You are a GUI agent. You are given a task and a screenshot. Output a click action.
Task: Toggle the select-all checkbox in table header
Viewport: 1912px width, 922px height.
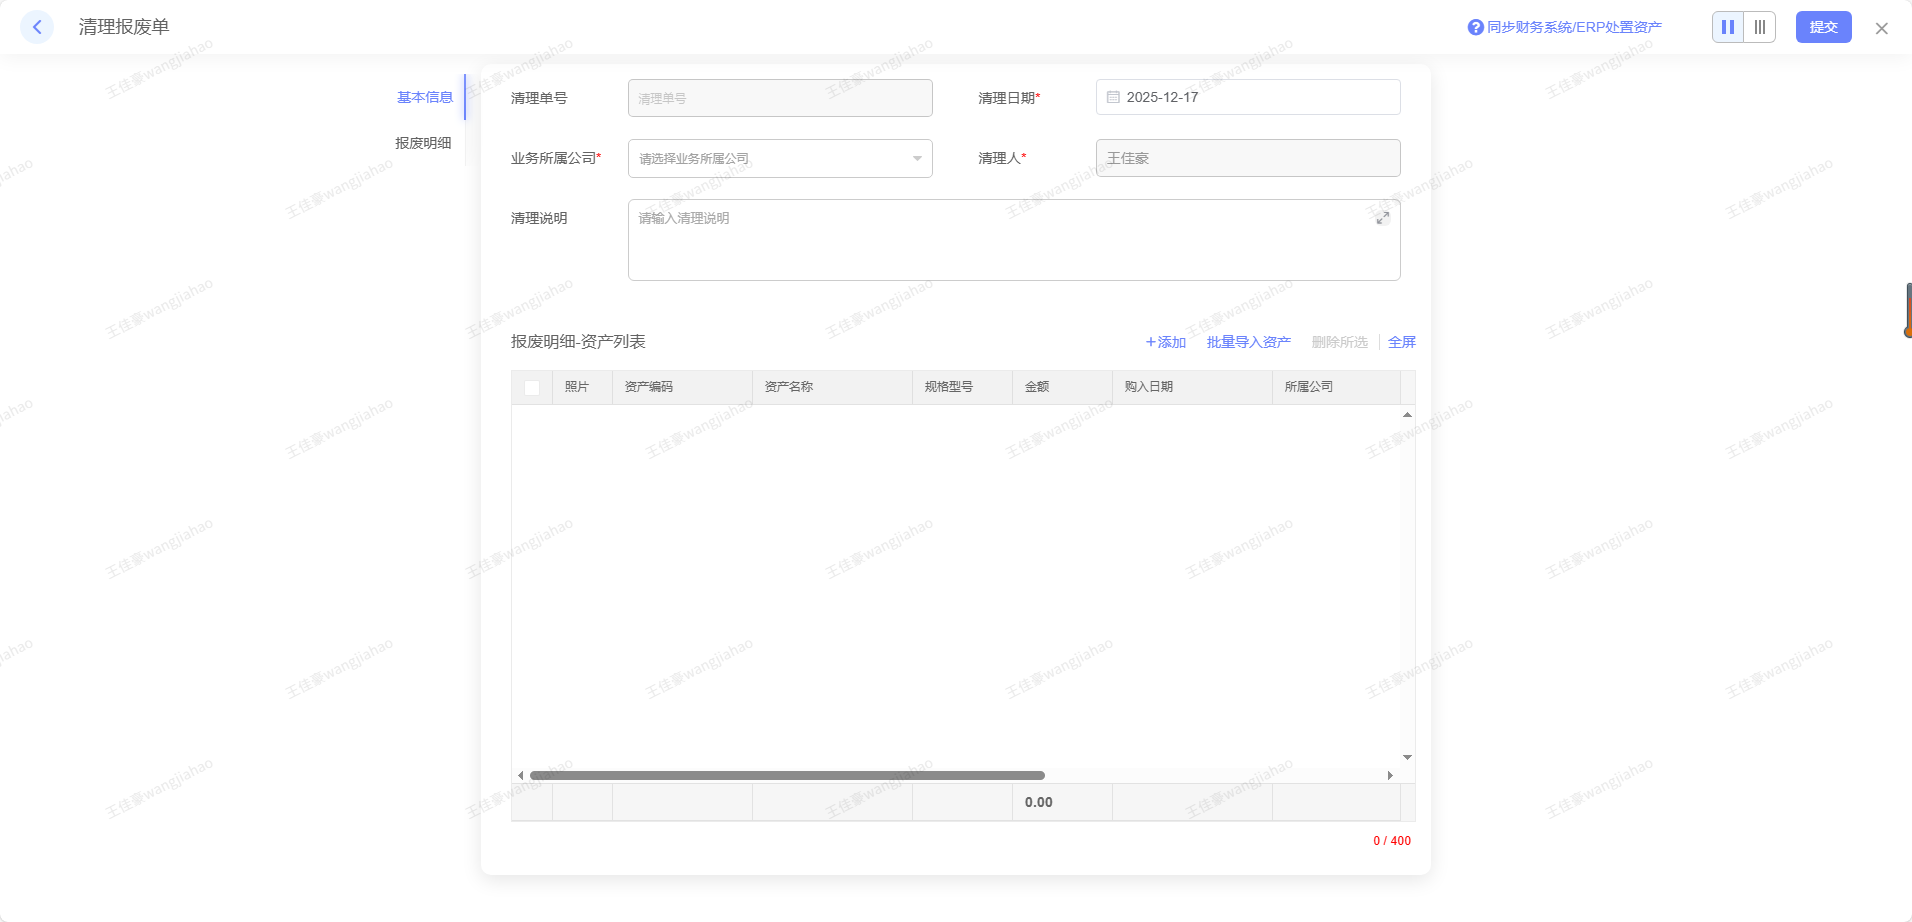(x=532, y=388)
